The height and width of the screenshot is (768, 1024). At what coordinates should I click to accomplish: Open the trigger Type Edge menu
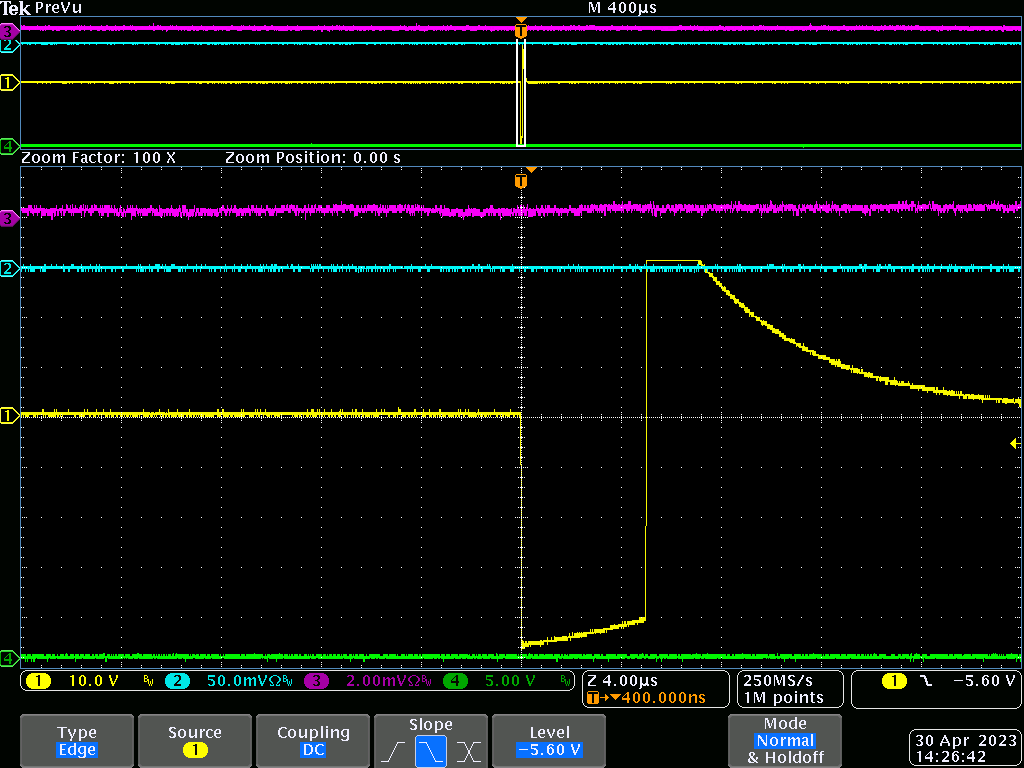(77, 741)
